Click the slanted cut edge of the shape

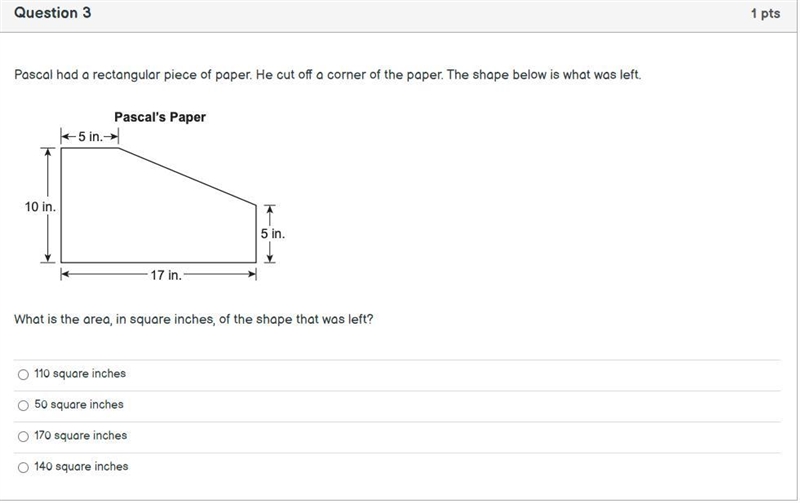187,177
